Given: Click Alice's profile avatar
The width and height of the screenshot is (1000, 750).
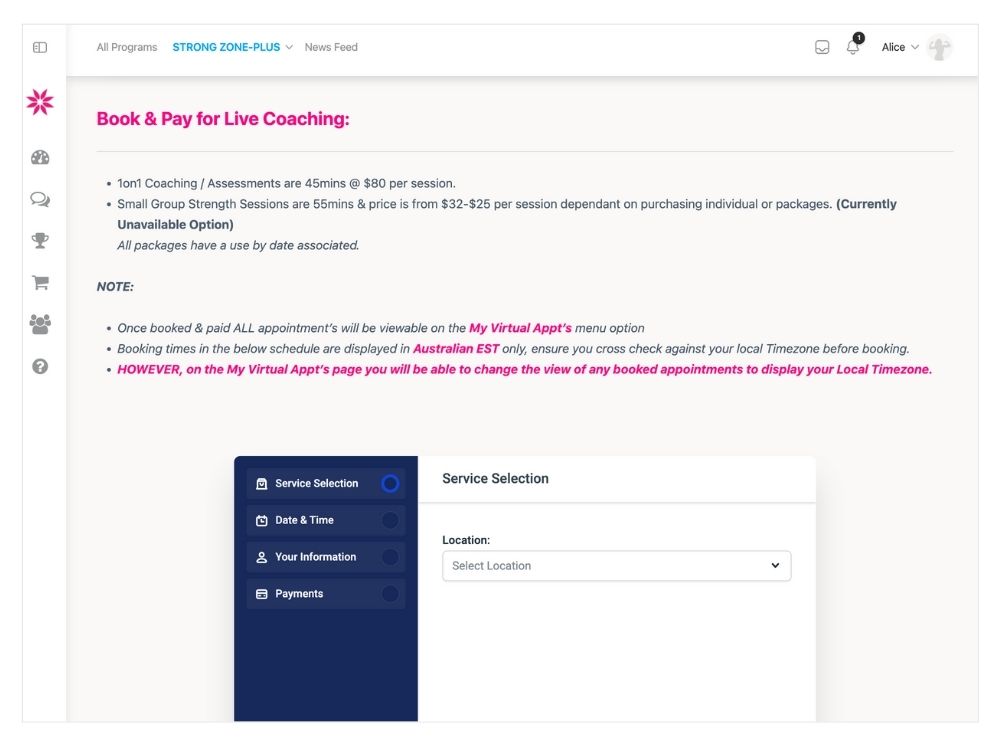Looking at the screenshot, I should tap(939, 47).
